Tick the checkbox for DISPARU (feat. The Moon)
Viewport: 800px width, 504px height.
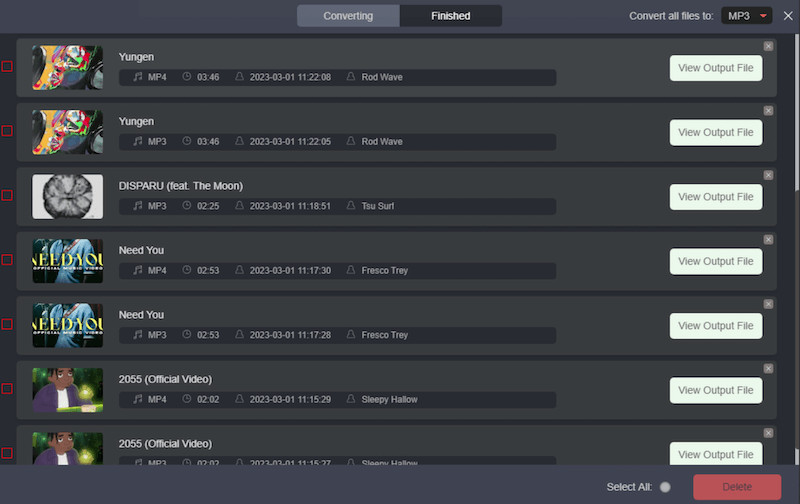tap(7, 195)
